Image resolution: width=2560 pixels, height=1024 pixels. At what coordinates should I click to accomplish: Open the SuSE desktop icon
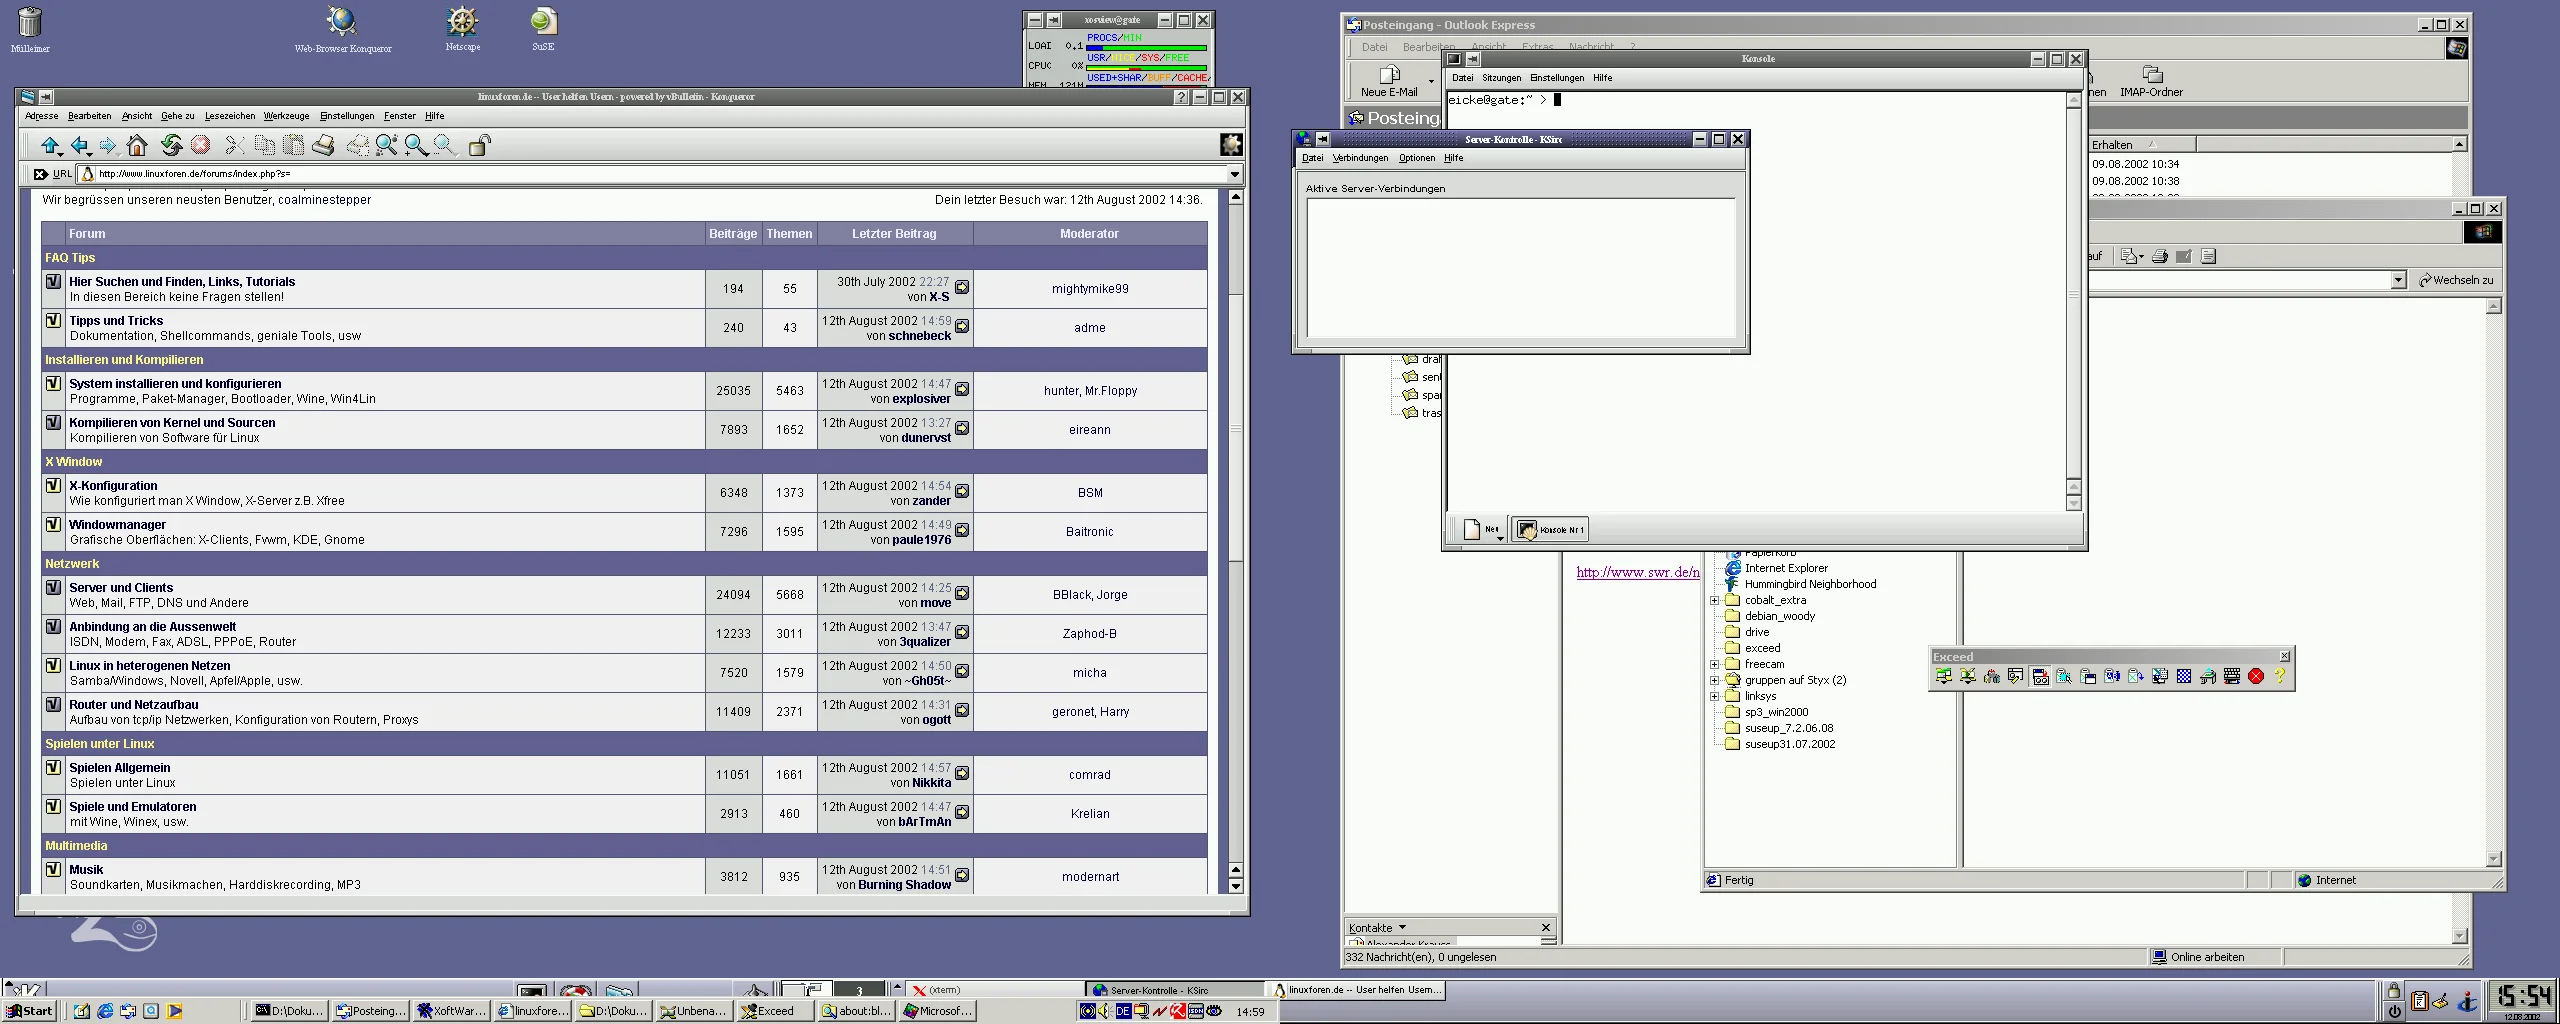pos(543,28)
